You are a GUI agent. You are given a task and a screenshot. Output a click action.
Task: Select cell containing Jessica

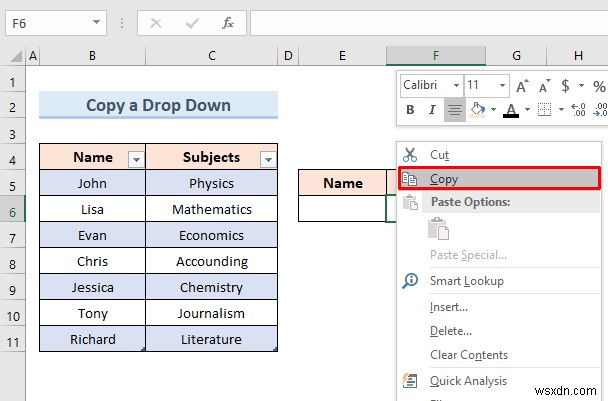click(92, 287)
